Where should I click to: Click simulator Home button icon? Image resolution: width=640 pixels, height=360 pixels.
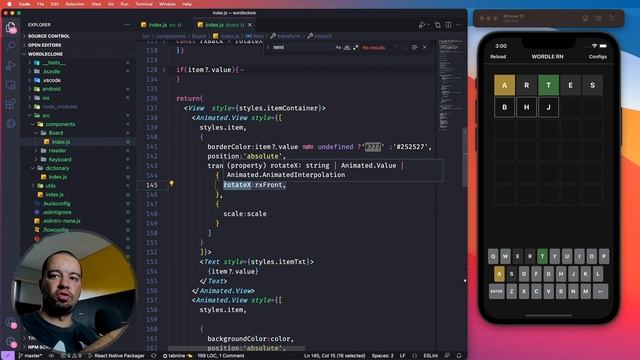click(585, 18)
